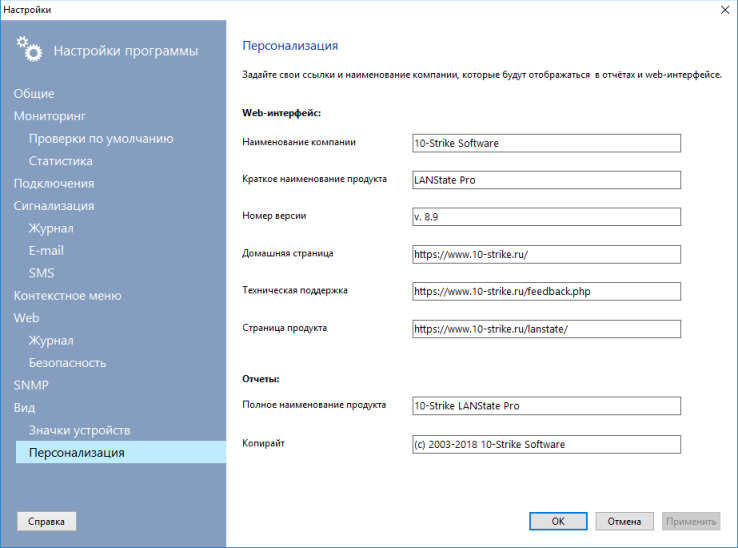Viewport: 738px width, 548px height.
Task: Click the Страница продукта URL field
Action: (546, 329)
